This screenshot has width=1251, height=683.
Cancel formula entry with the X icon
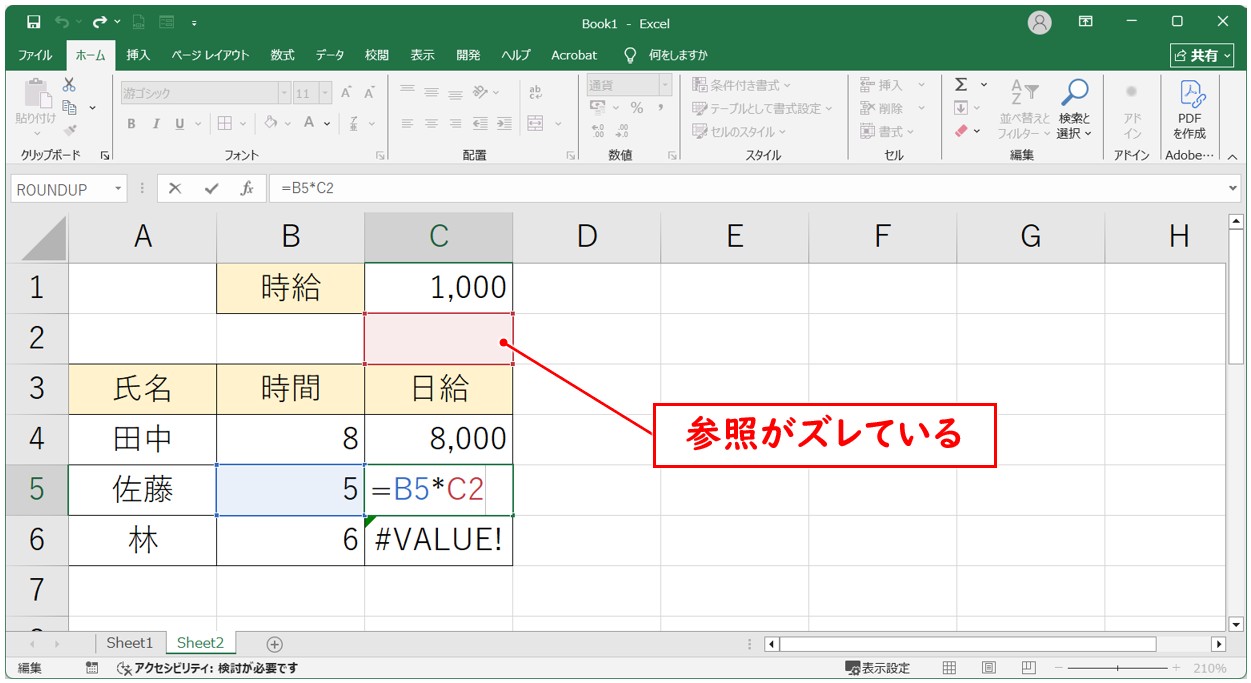[175, 188]
